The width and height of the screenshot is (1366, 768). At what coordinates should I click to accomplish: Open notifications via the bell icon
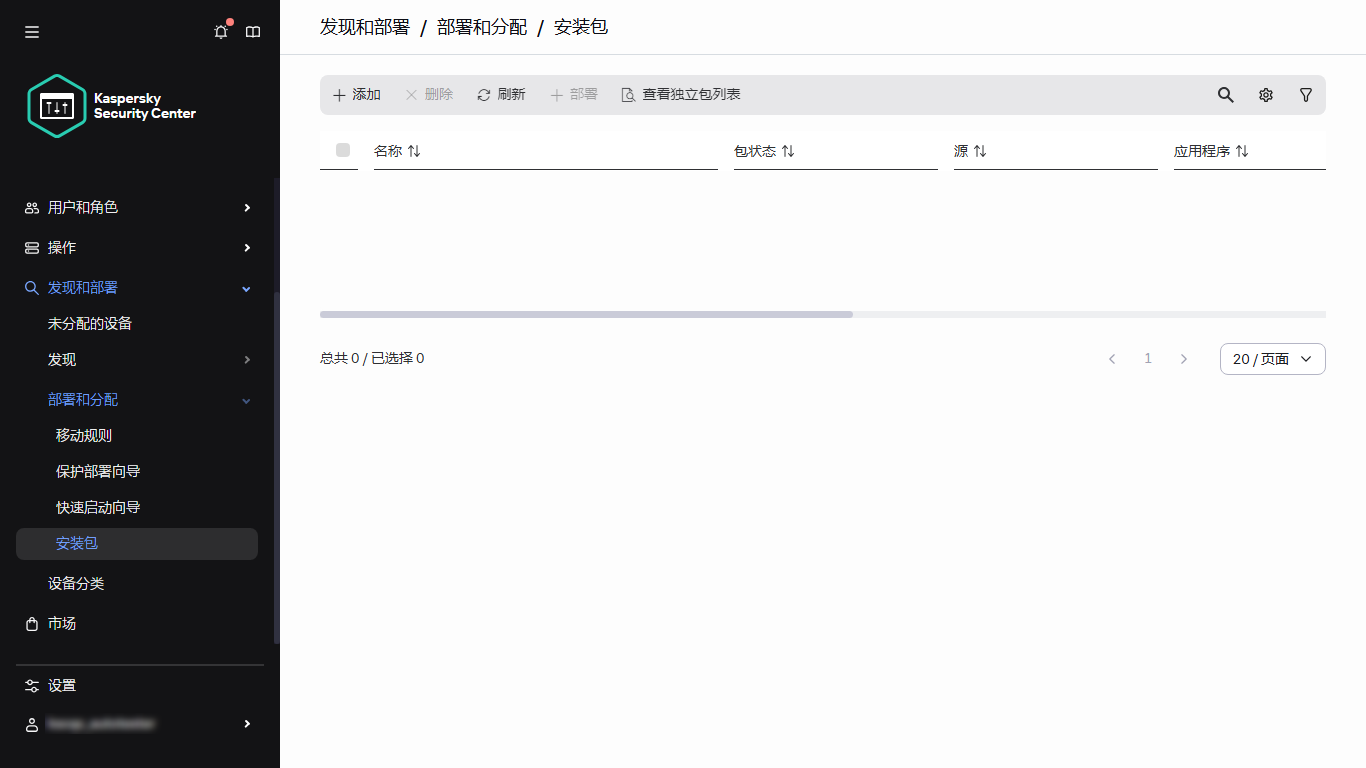pyautogui.click(x=220, y=31)
